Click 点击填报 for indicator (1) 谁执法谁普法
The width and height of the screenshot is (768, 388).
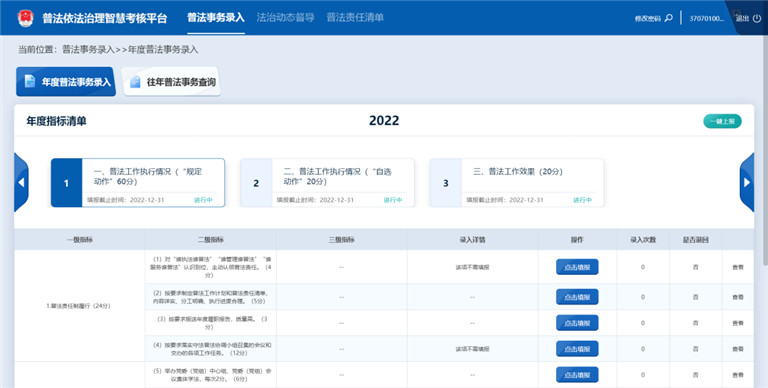click(x=577, y=267)
